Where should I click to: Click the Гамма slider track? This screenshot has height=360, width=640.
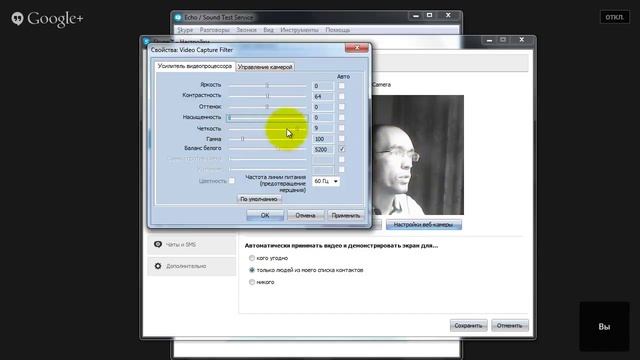pyautogui.click(x=267, y=139)
